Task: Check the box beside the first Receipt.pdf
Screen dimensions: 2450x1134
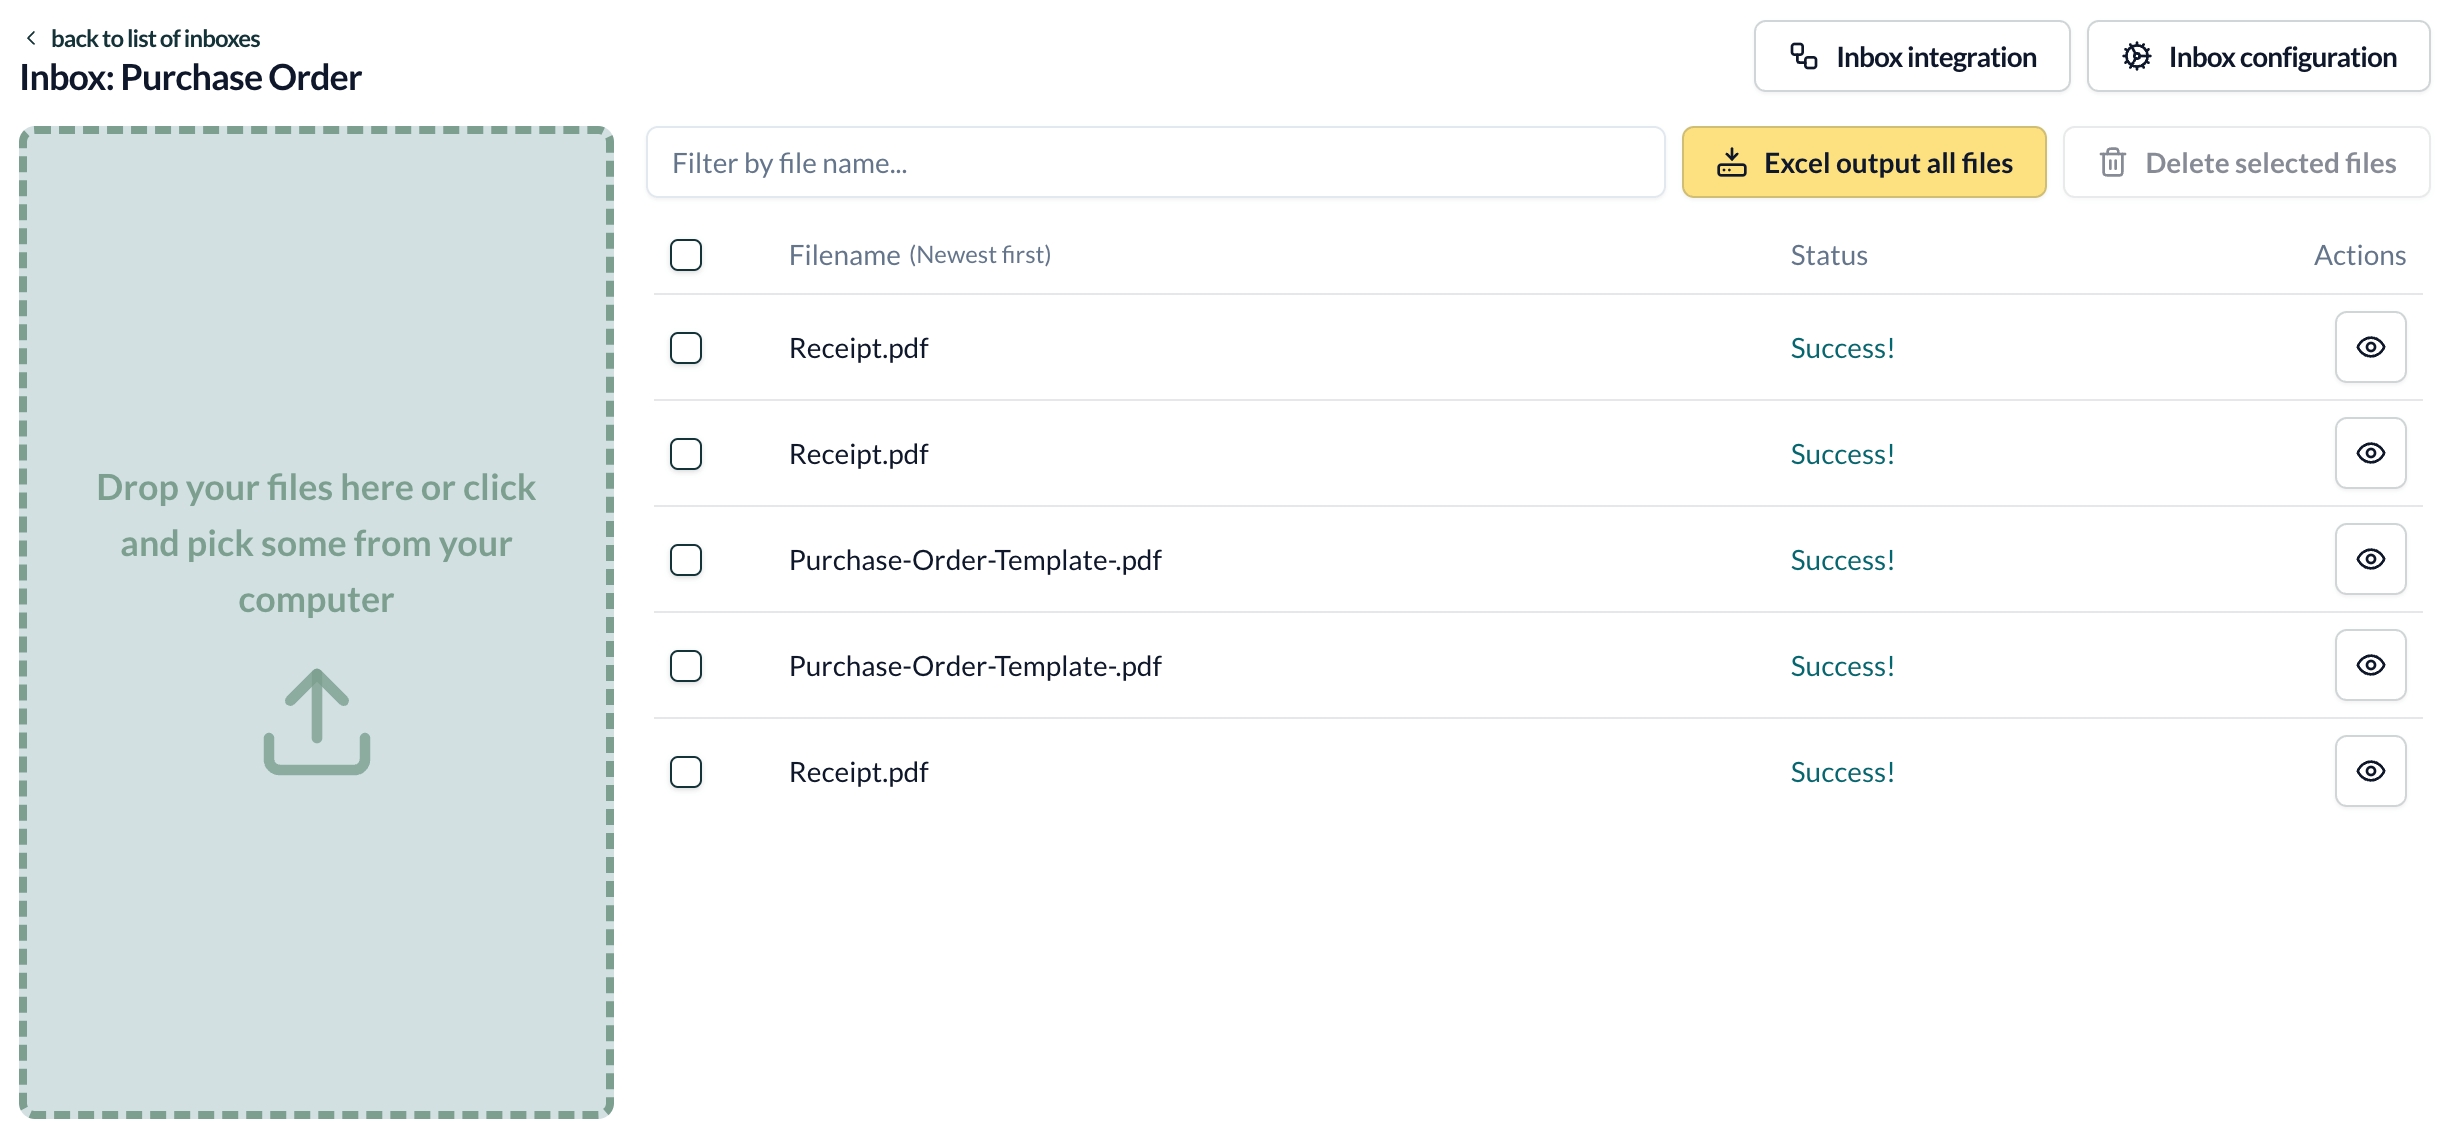Action: (x=686, y=348)
